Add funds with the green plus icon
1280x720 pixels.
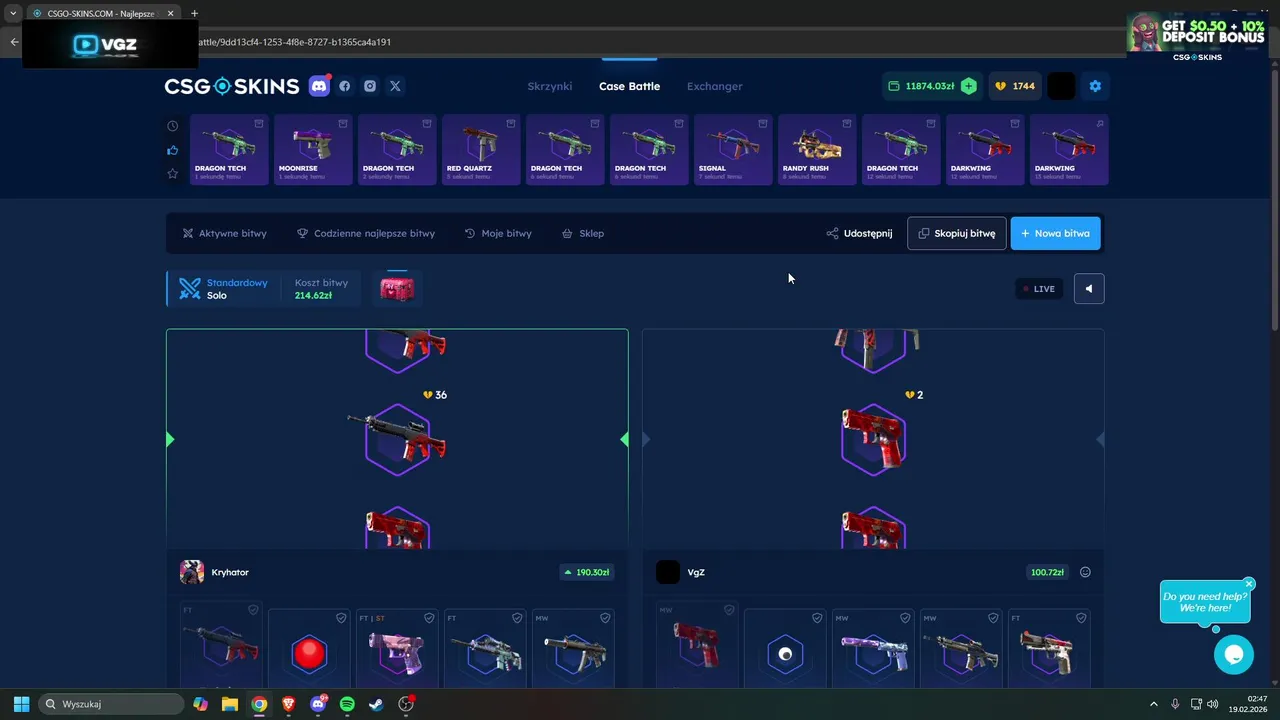point(968,86)
